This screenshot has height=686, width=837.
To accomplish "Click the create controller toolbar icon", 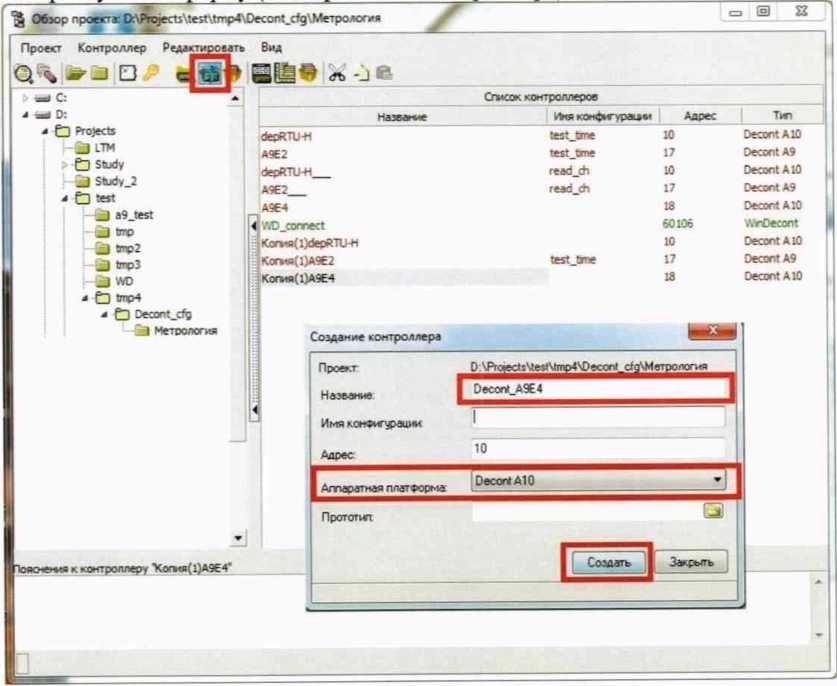I will click(210, 74).
